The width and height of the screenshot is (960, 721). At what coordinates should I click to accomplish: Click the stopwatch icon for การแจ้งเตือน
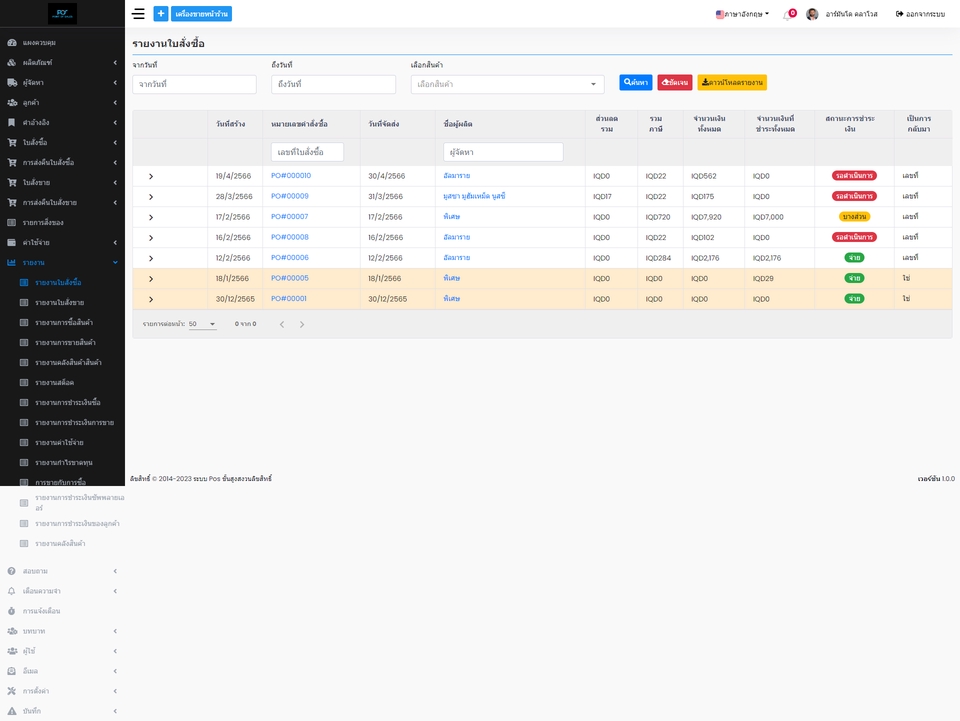tap(12, 611)
